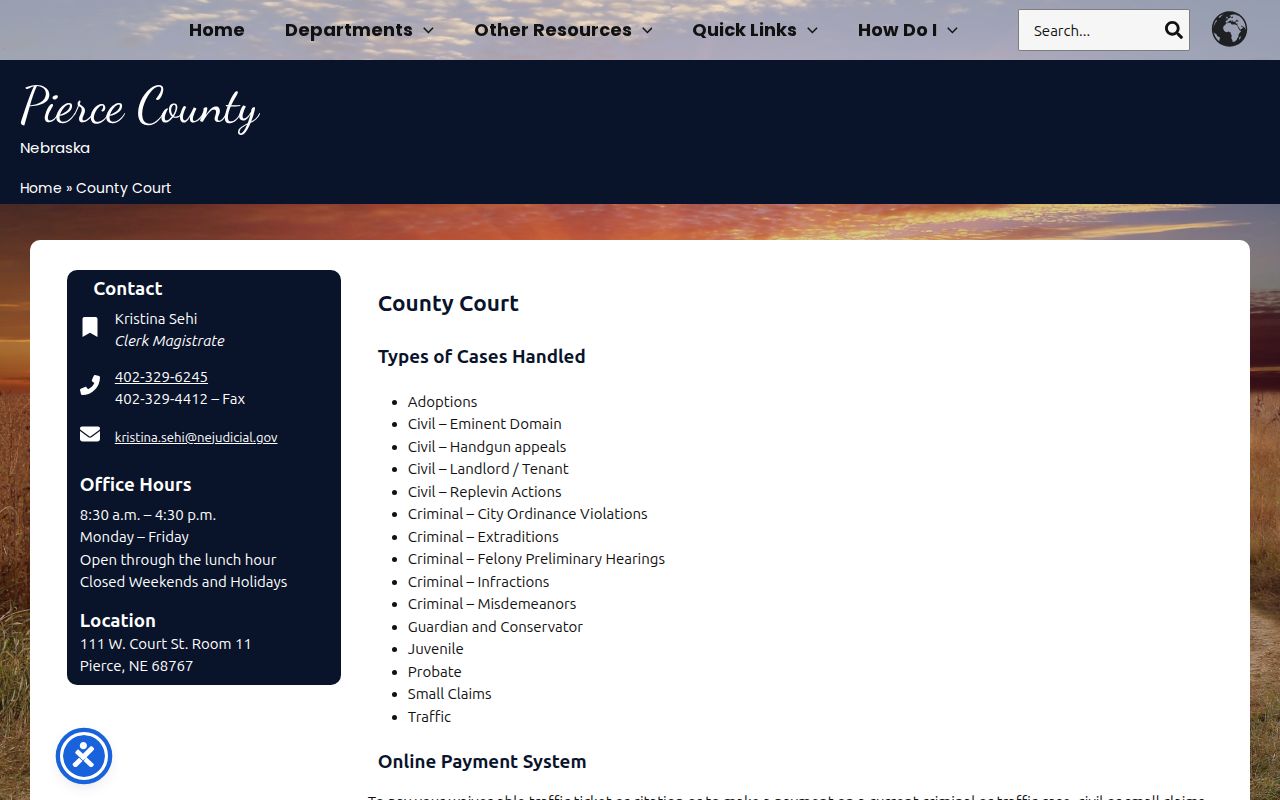This screenshot has height=800, width=1280.
Task: Click Civil – Eminent Domain list item
Action: pos(484,424)
